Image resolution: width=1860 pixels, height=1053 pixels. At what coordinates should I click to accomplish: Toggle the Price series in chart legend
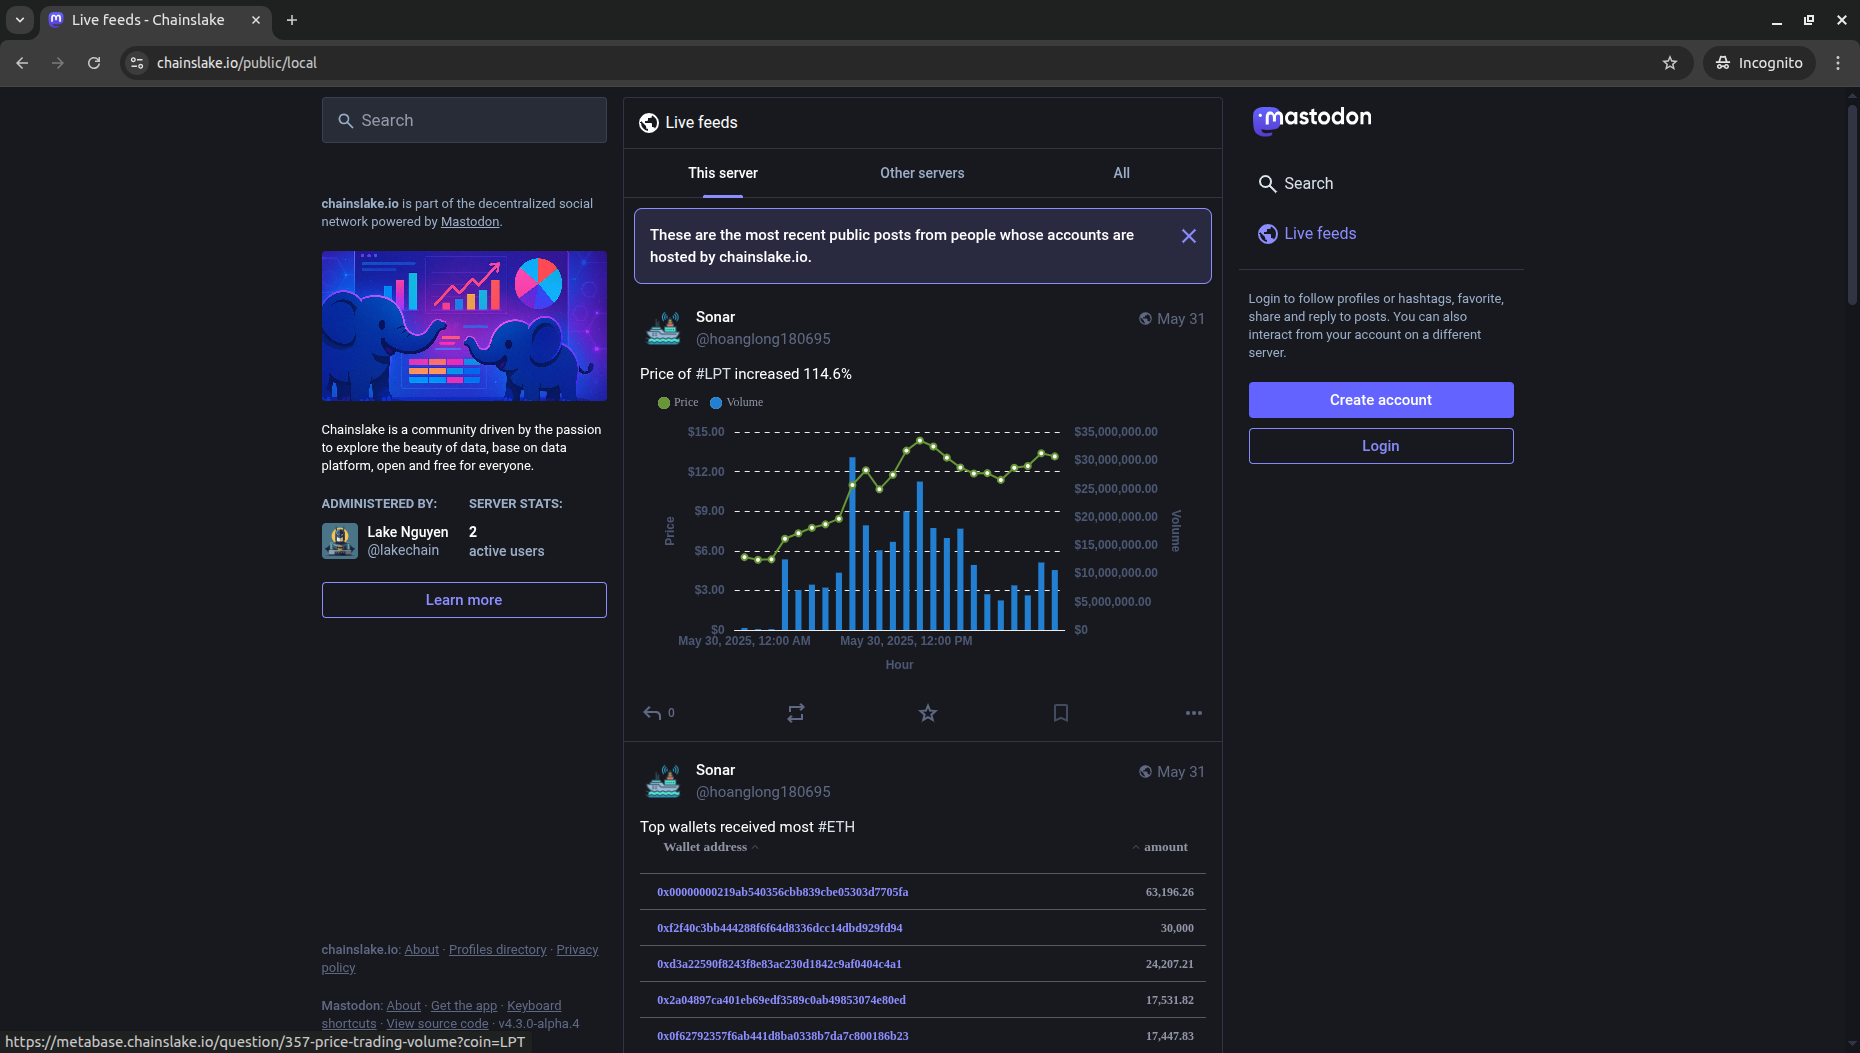pos(679,403)
